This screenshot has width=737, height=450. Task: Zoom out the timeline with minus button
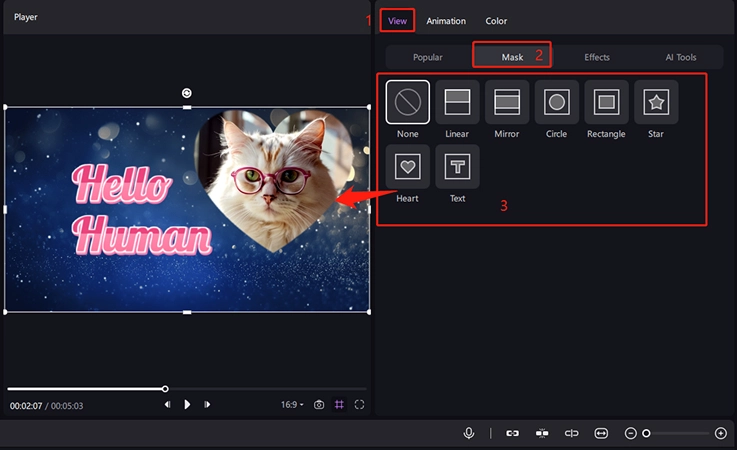[x=630, y=433]
